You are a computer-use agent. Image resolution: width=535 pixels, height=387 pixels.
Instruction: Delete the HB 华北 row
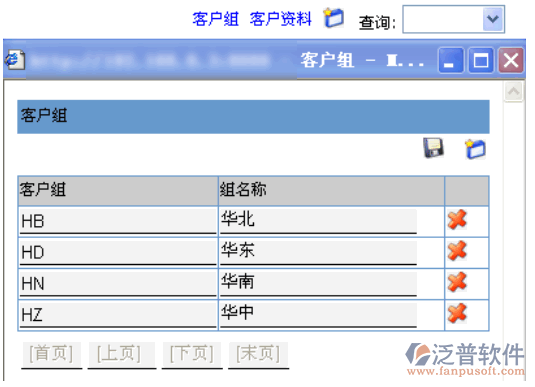457,219
